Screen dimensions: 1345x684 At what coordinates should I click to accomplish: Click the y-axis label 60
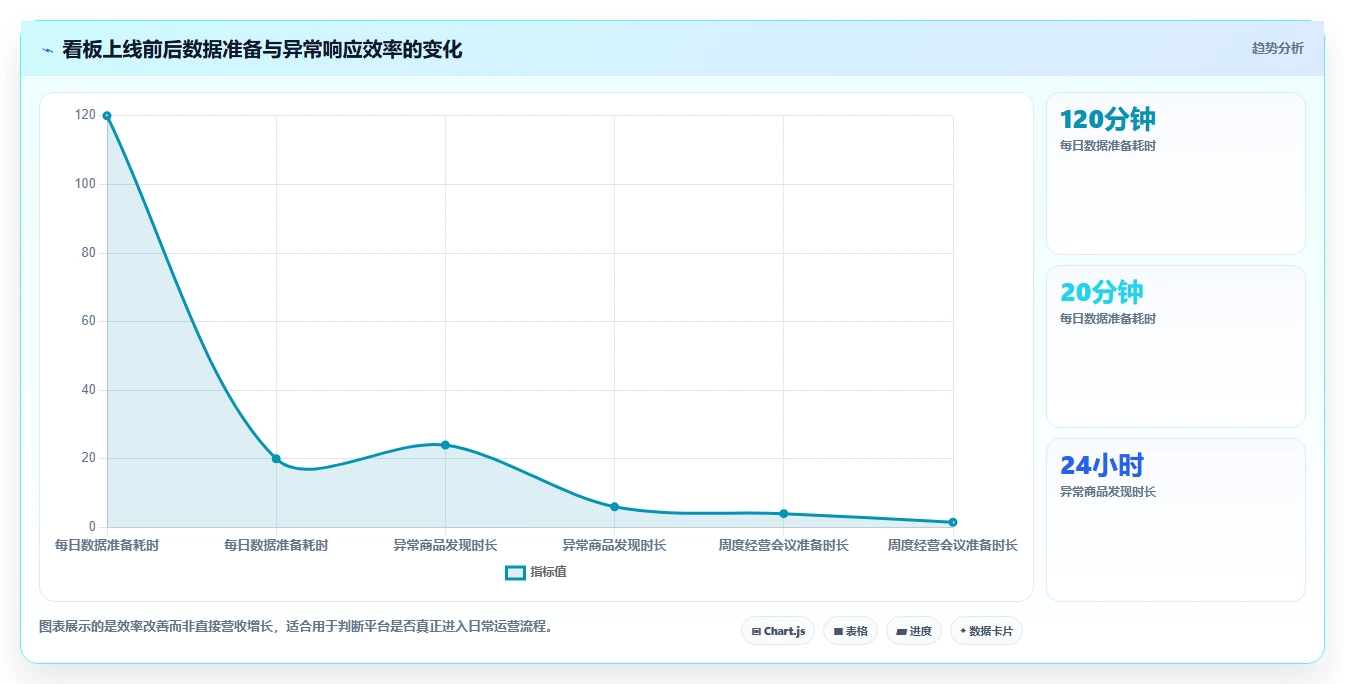(x=88, y=321)
